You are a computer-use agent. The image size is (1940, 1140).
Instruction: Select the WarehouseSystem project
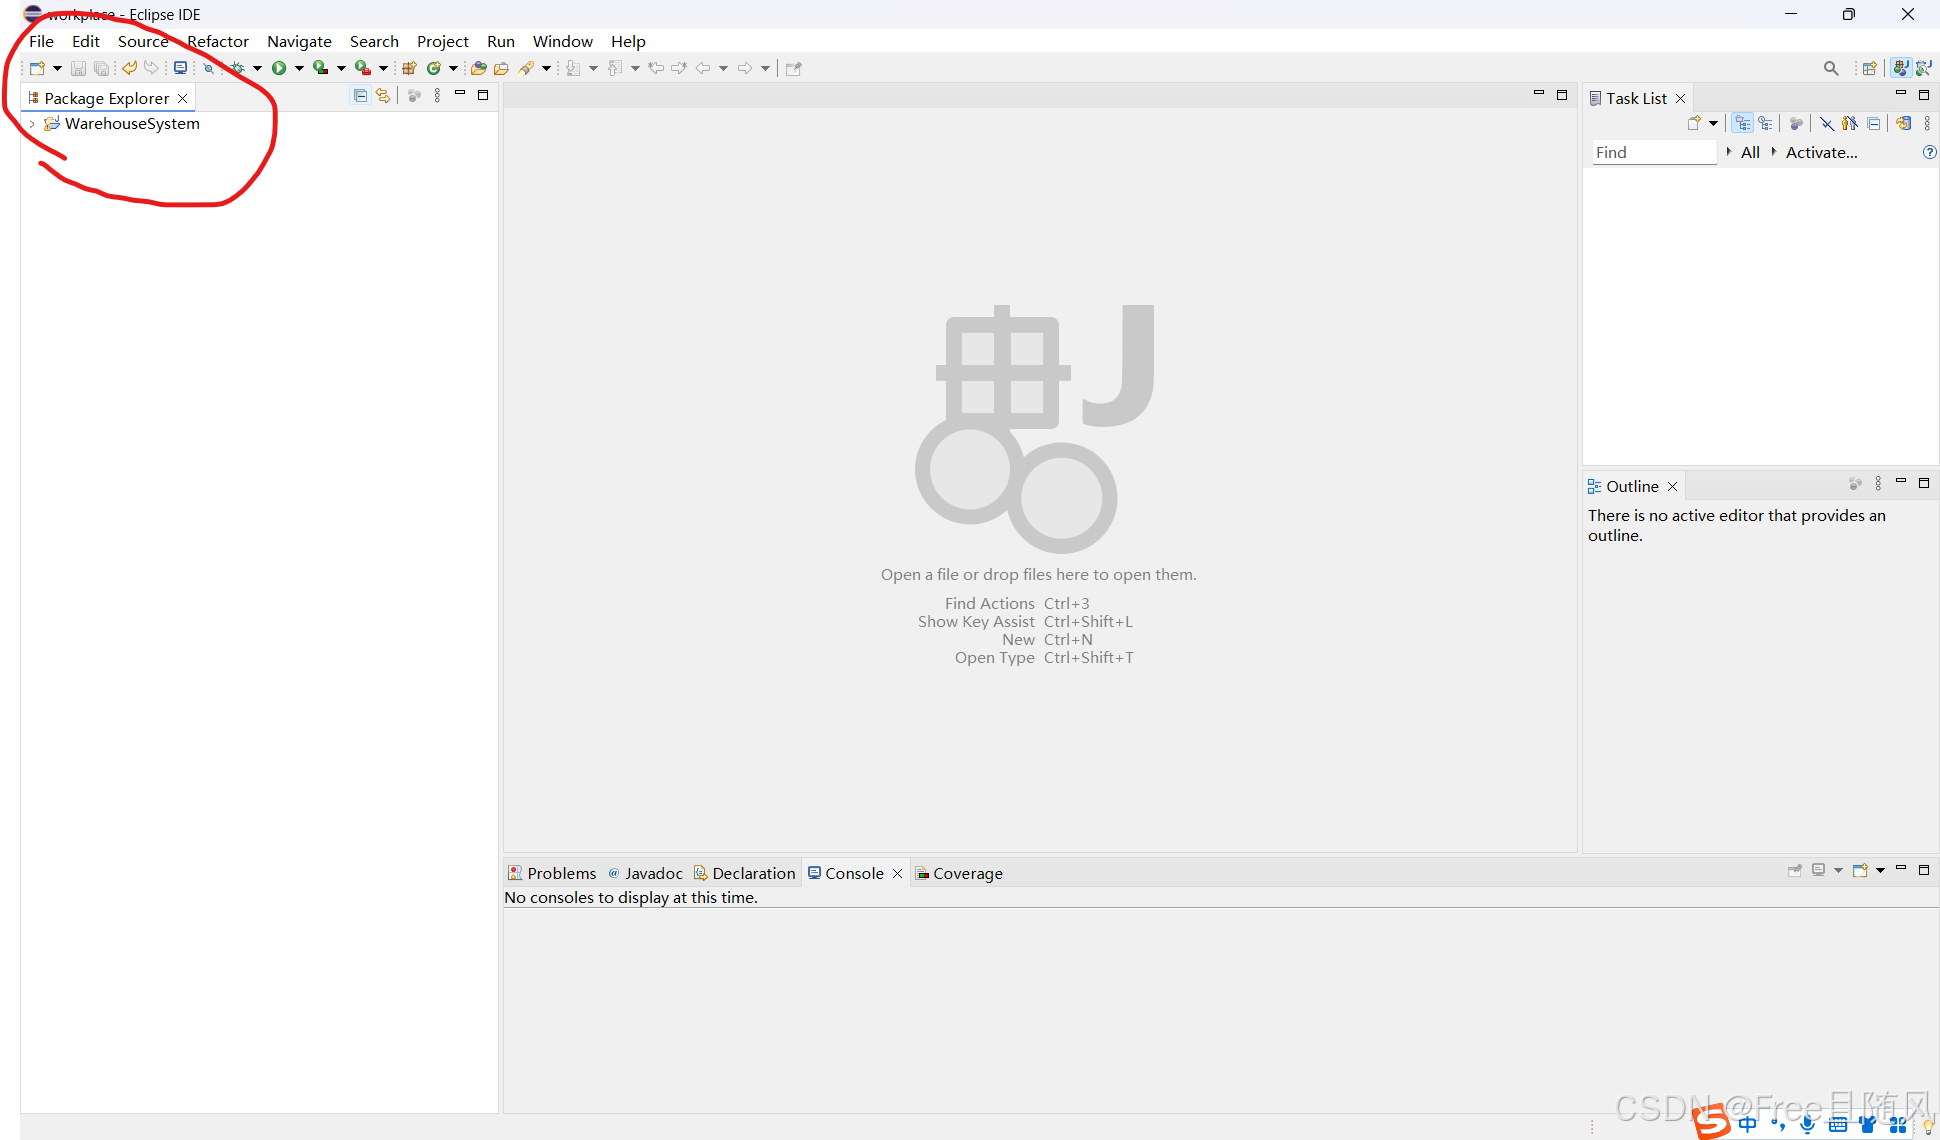132,124
